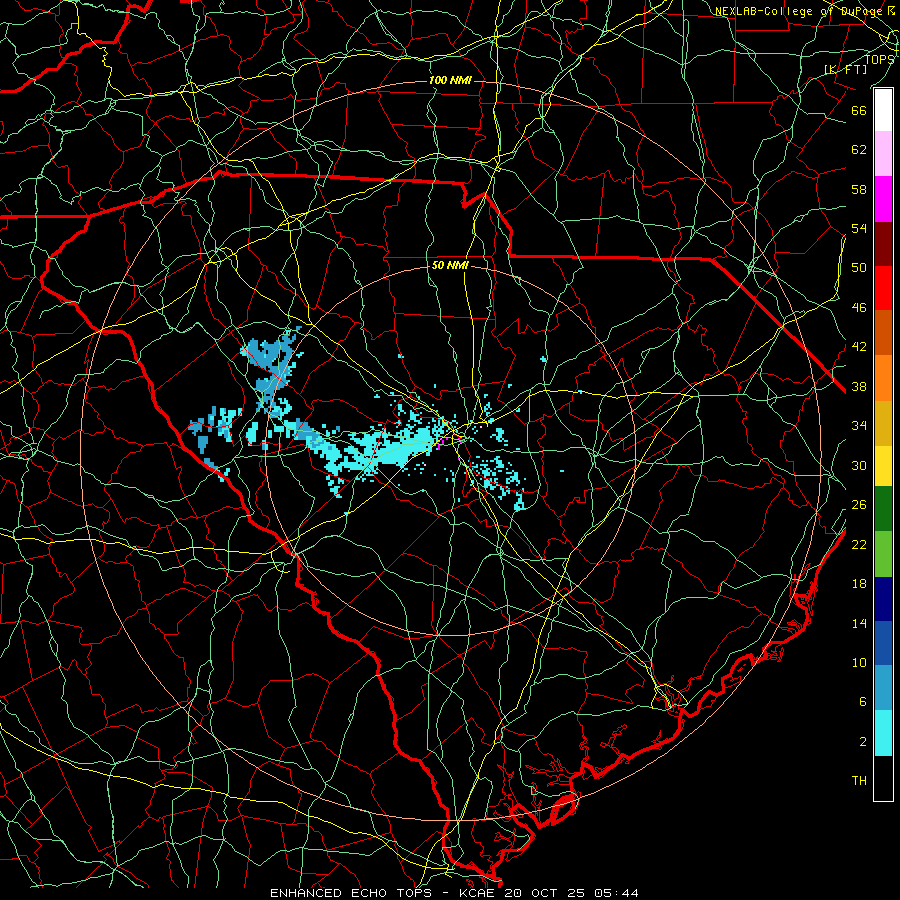This screenshot has height=900, width=900.
Task: Click the legend value 38
Action: tap(859, 386)
